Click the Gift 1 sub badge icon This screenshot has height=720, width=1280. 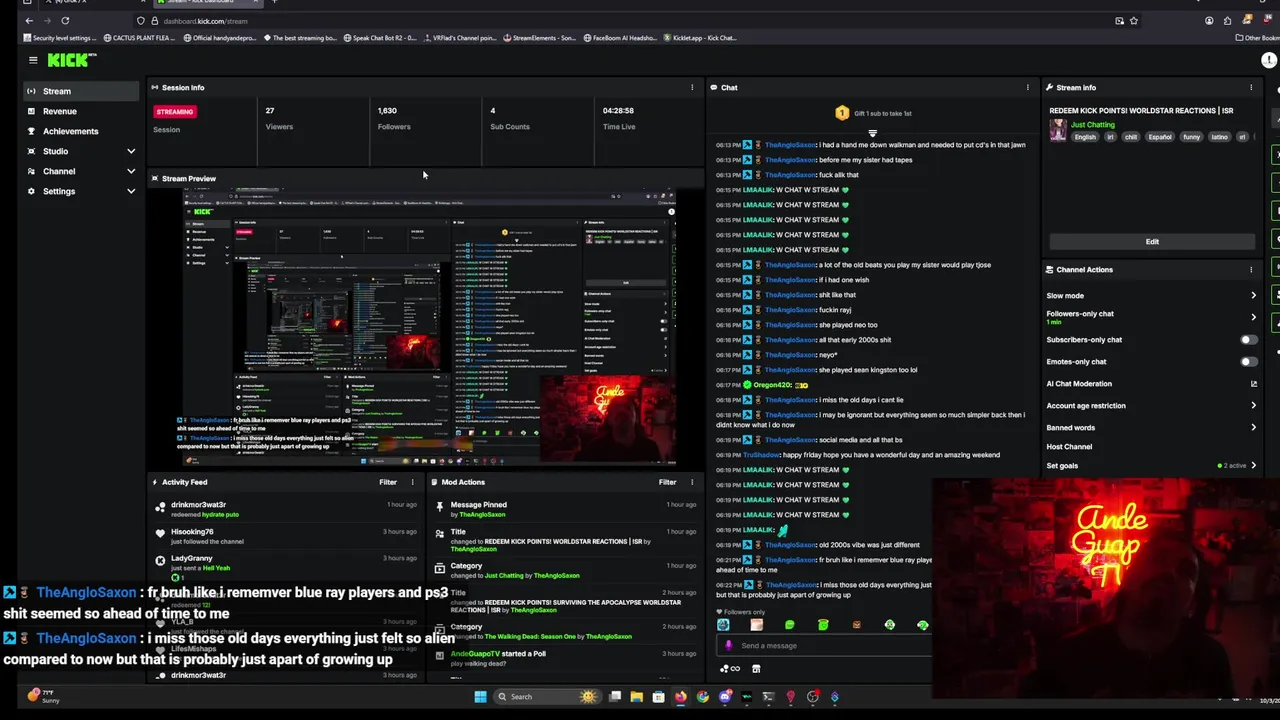[842, 113]
